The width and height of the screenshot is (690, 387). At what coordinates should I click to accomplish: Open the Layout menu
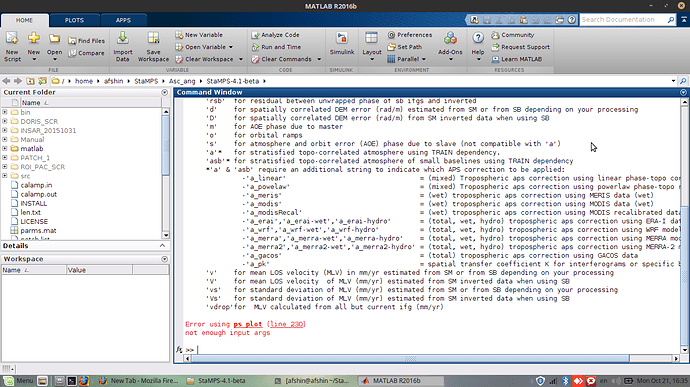(x=372, y=46)
